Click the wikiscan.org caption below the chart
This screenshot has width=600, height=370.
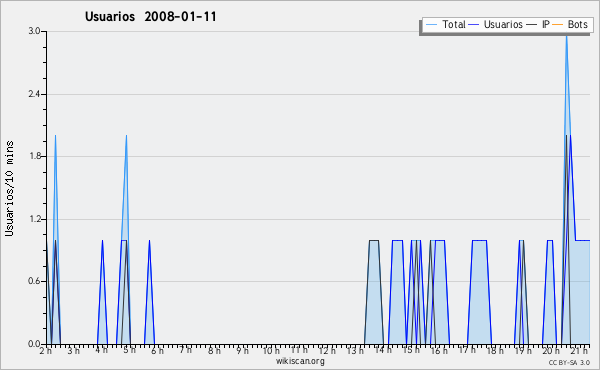pyautogui.click(x=300, y=361)
